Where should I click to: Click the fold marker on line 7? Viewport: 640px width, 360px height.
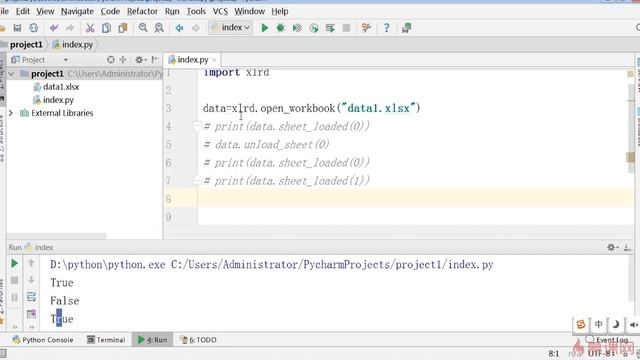pos(197,180)
